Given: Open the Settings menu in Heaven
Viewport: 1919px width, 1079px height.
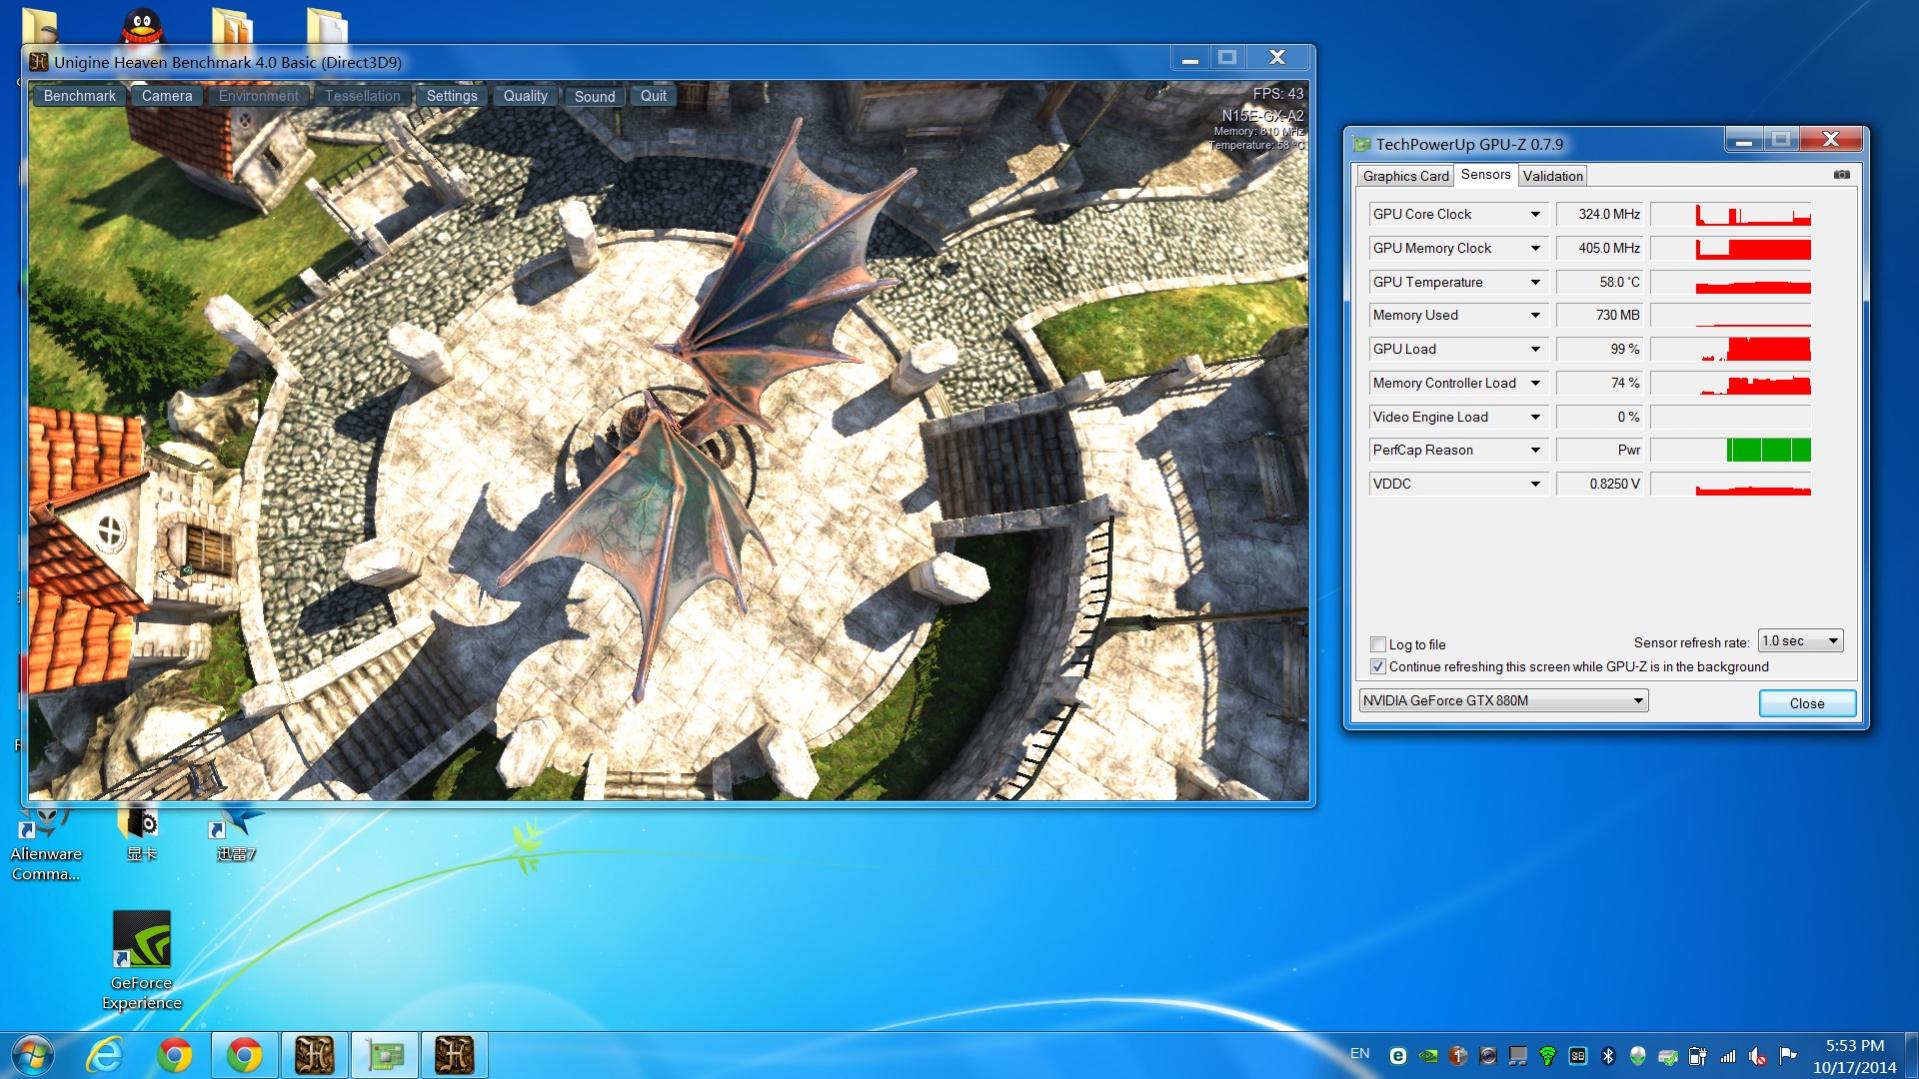Looking at the screenshot, I should click(x=452, y=96).
